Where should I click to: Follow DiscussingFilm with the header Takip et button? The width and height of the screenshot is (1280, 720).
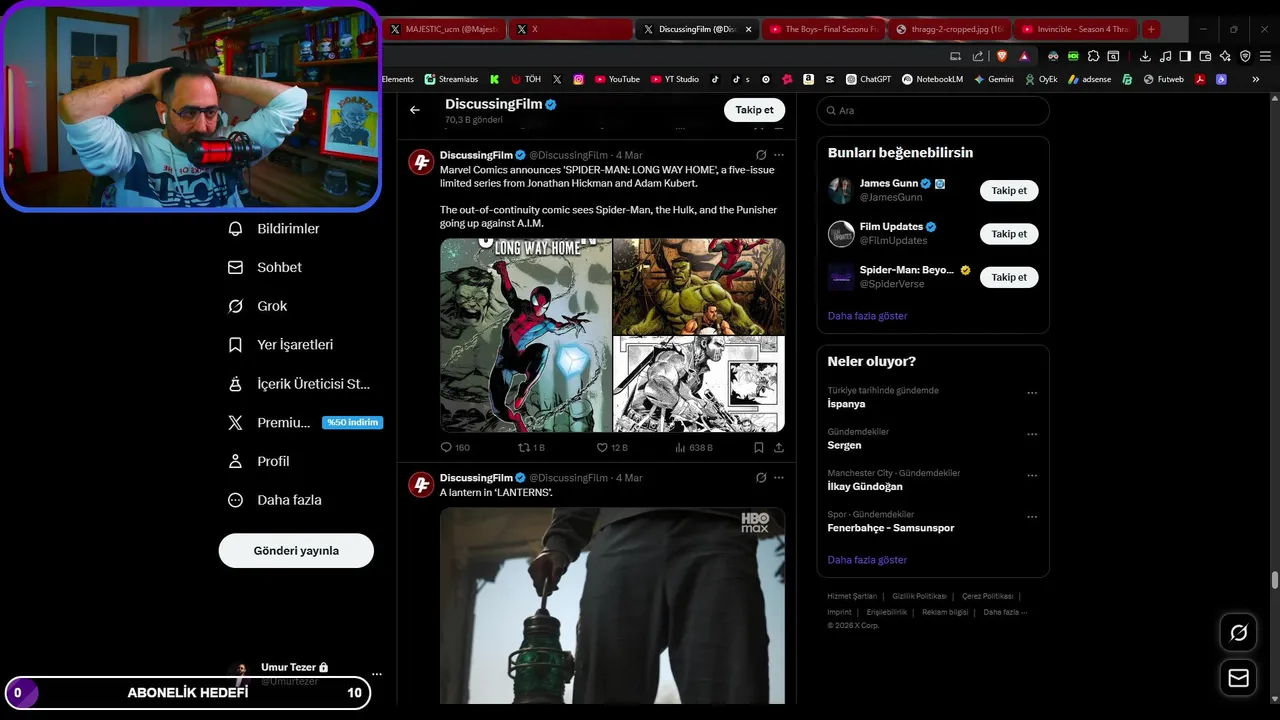click(x=754, y=110)
